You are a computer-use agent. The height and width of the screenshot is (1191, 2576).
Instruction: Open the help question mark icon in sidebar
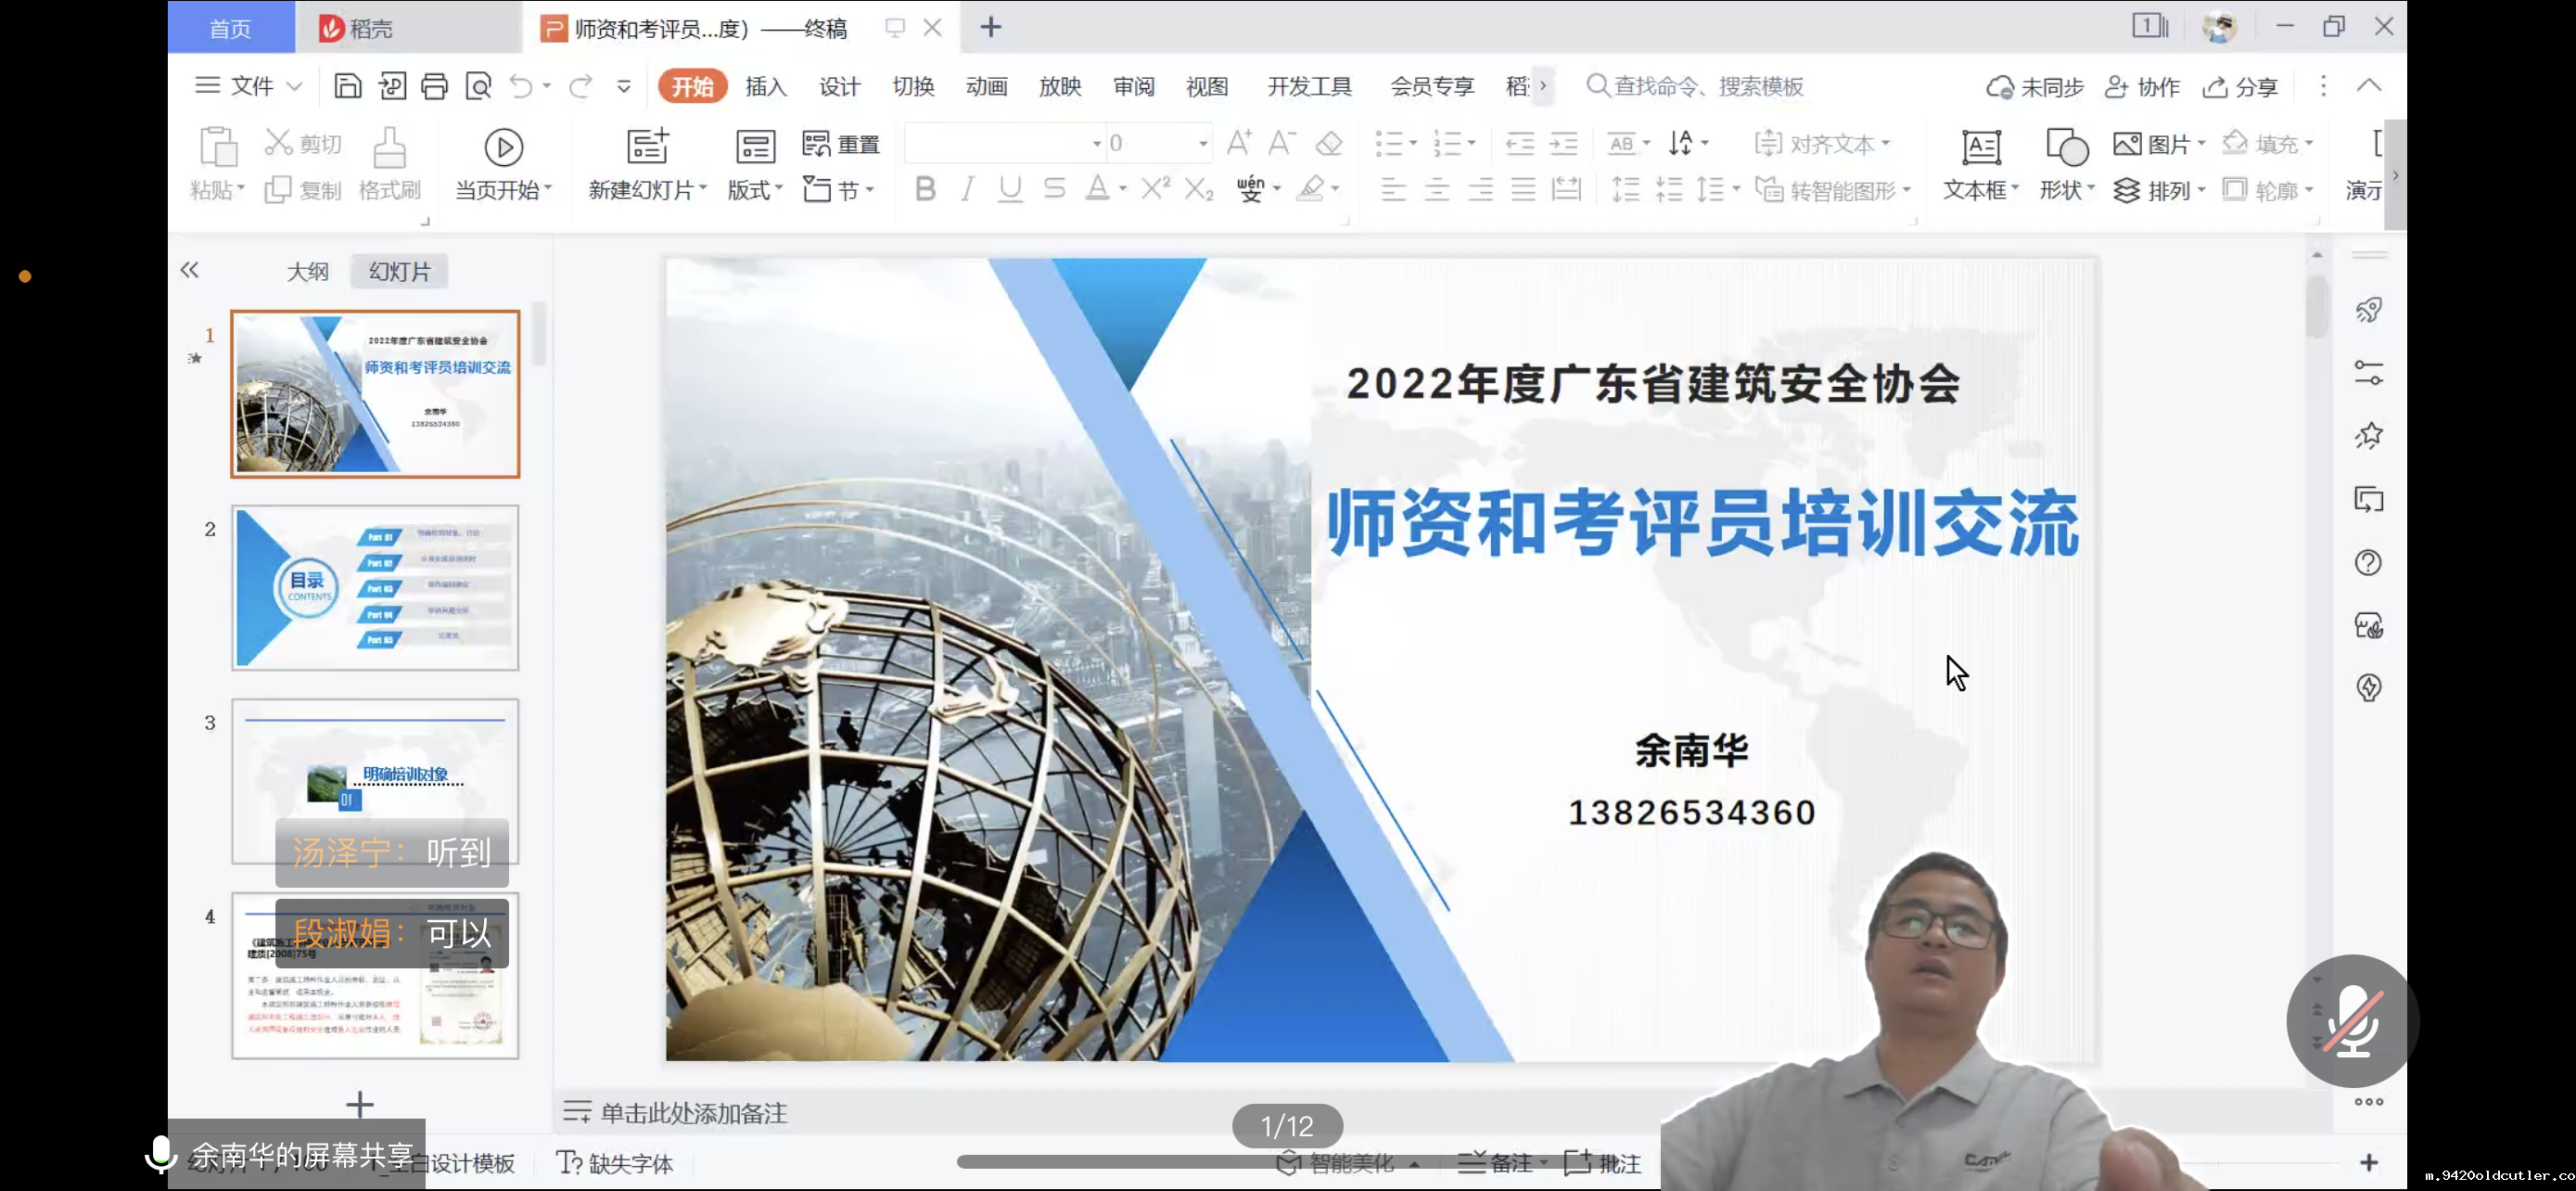(2368, 563)
